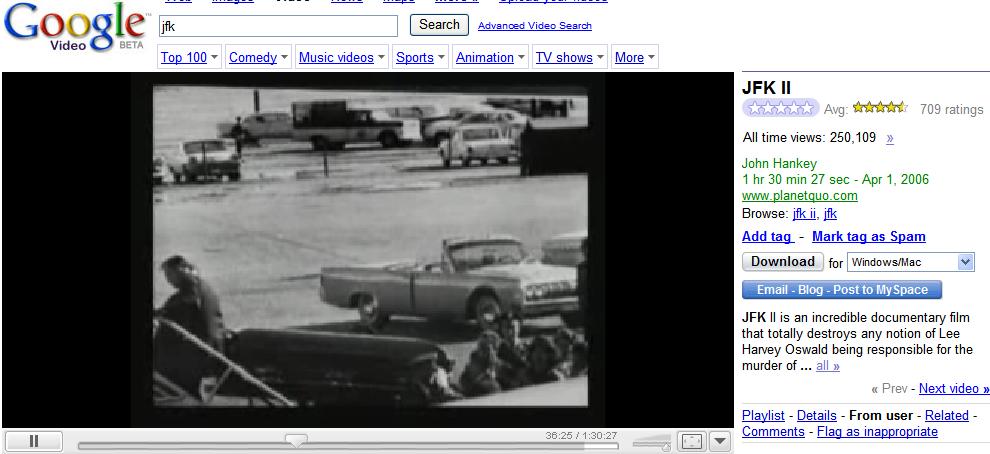Screen dimensions: 990x454
Task: Open the TV shows category
Action: click(564, 57)
